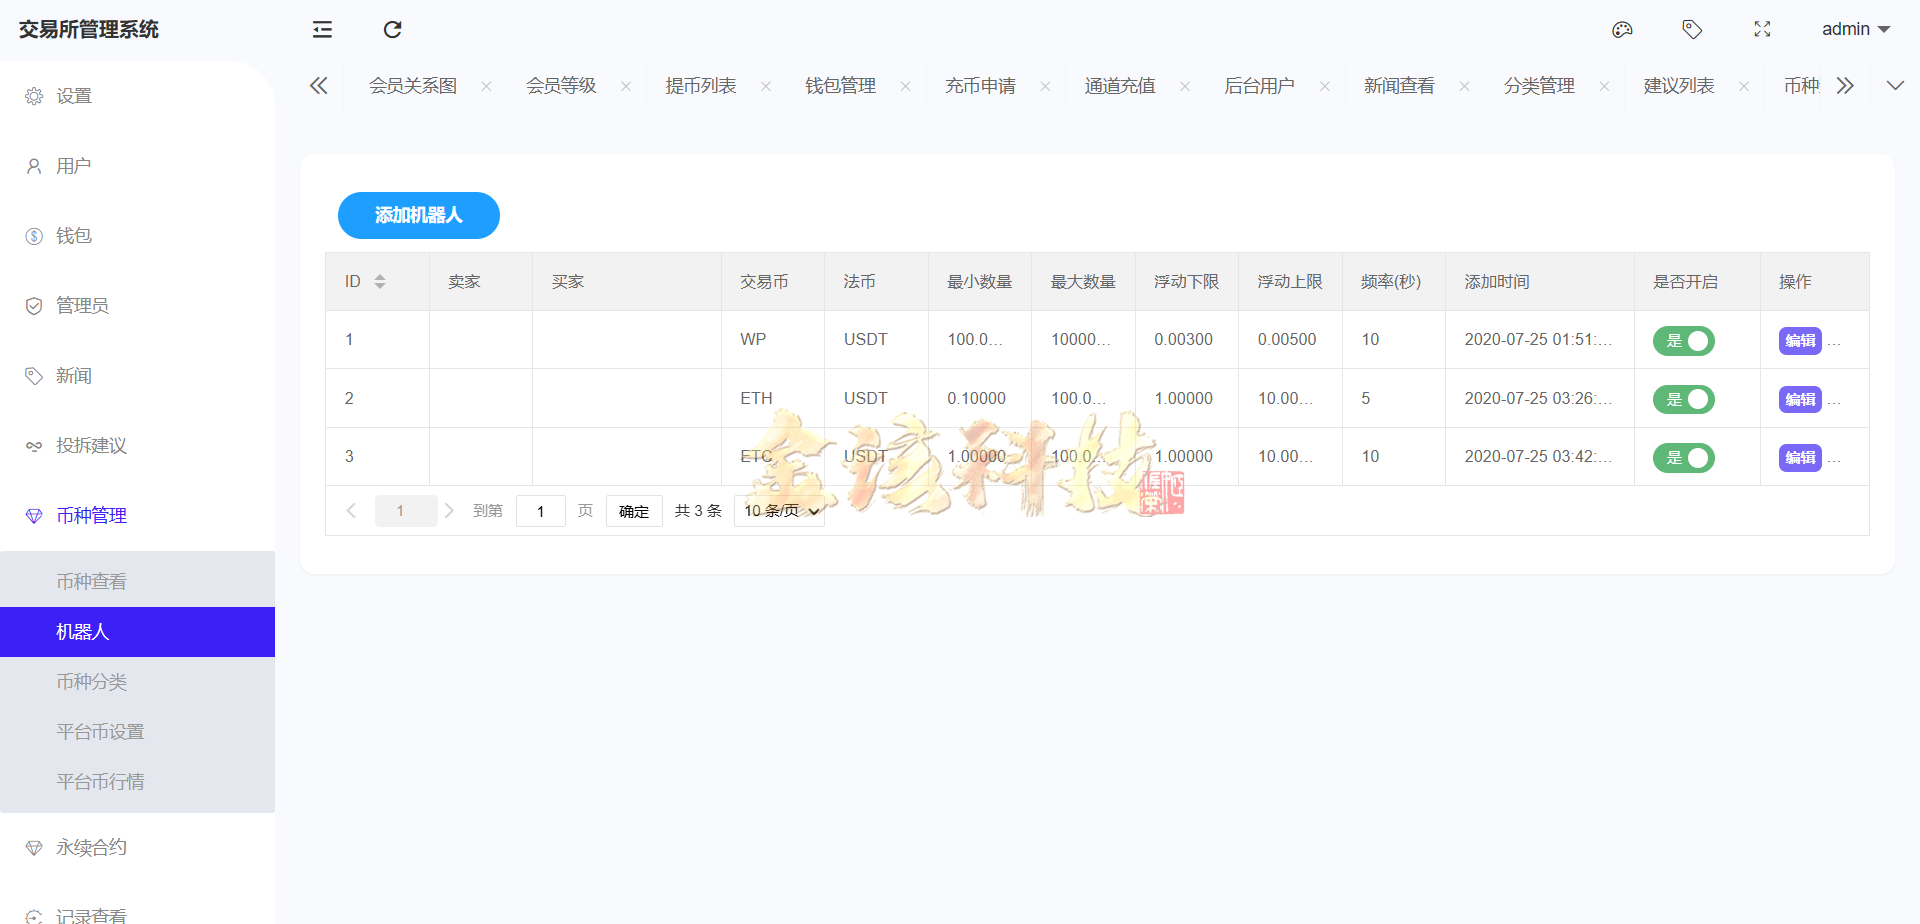Open the theme palette color picker
1920x924 pixels.
point(1622,29)
